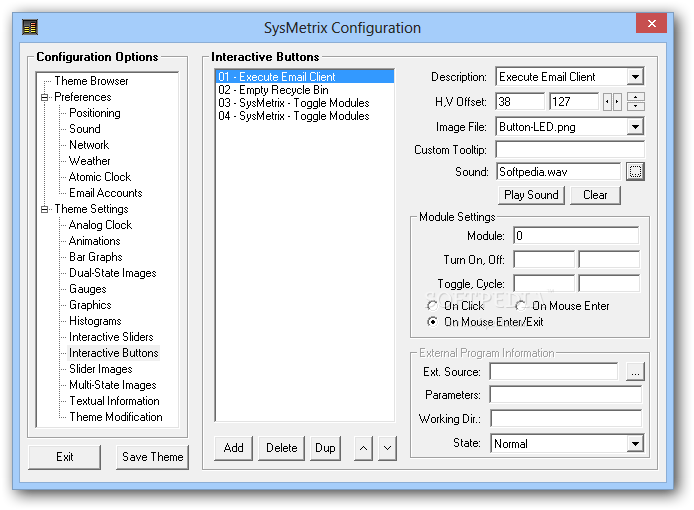Click the Module input field
694x510 pixels.
tap(576, 236)
